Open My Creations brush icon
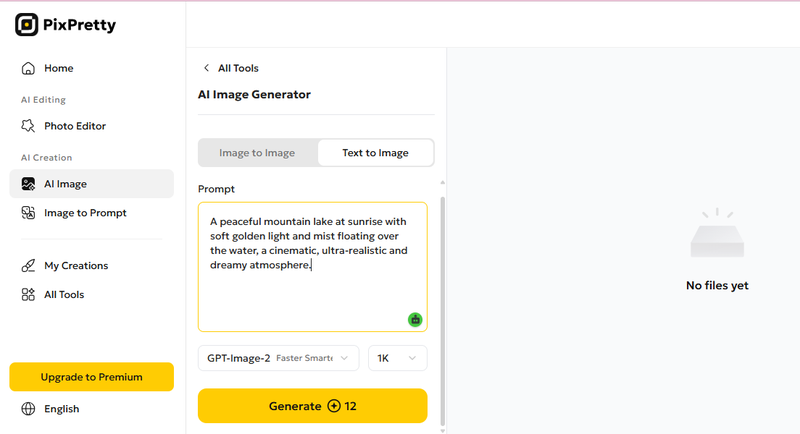The width and height of the screenshot is (800, 434). click(x=28, y=266)
